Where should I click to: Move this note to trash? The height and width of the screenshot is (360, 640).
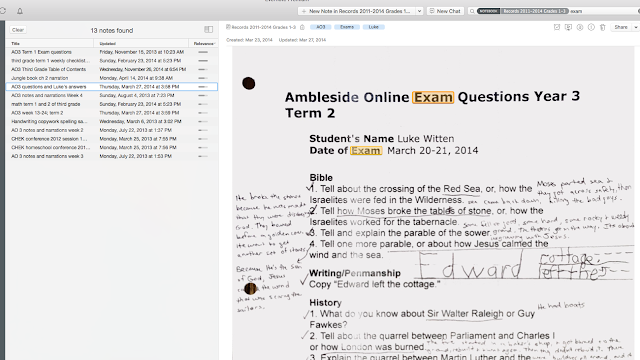tap(602, 27)
